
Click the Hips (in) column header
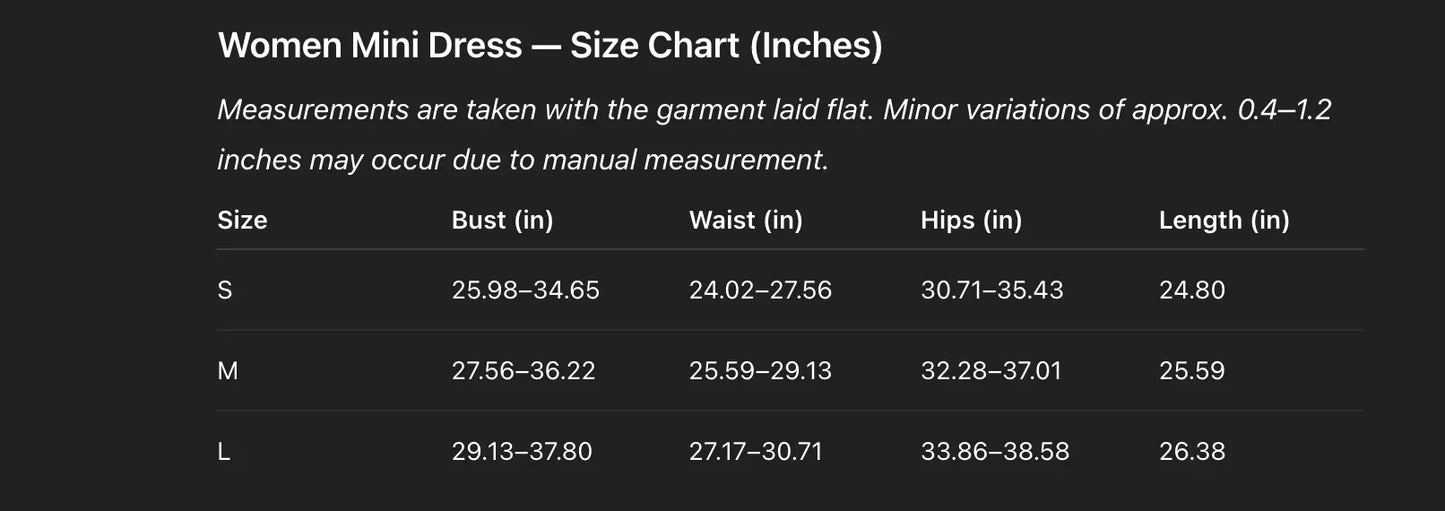tap(971, 220)
